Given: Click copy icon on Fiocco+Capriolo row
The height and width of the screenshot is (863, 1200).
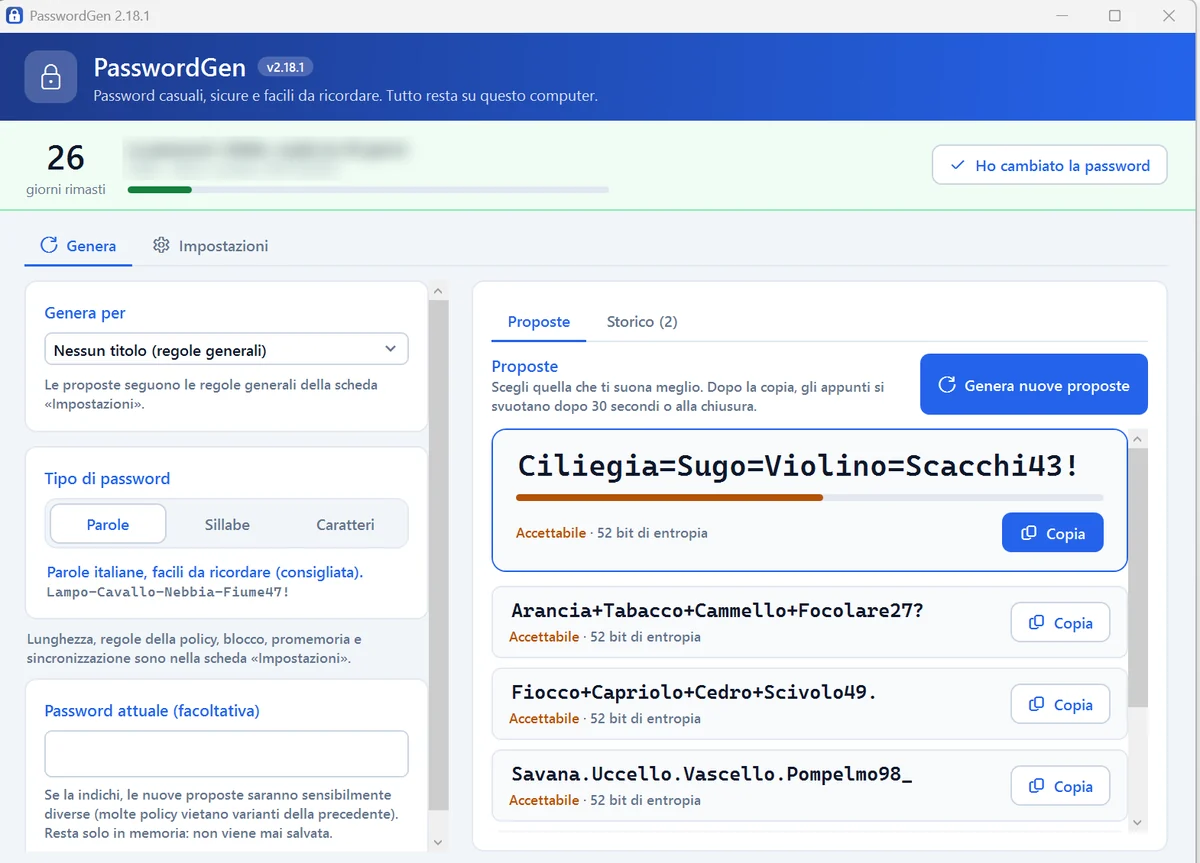Looking at the screenshot, I should 1036,705.
